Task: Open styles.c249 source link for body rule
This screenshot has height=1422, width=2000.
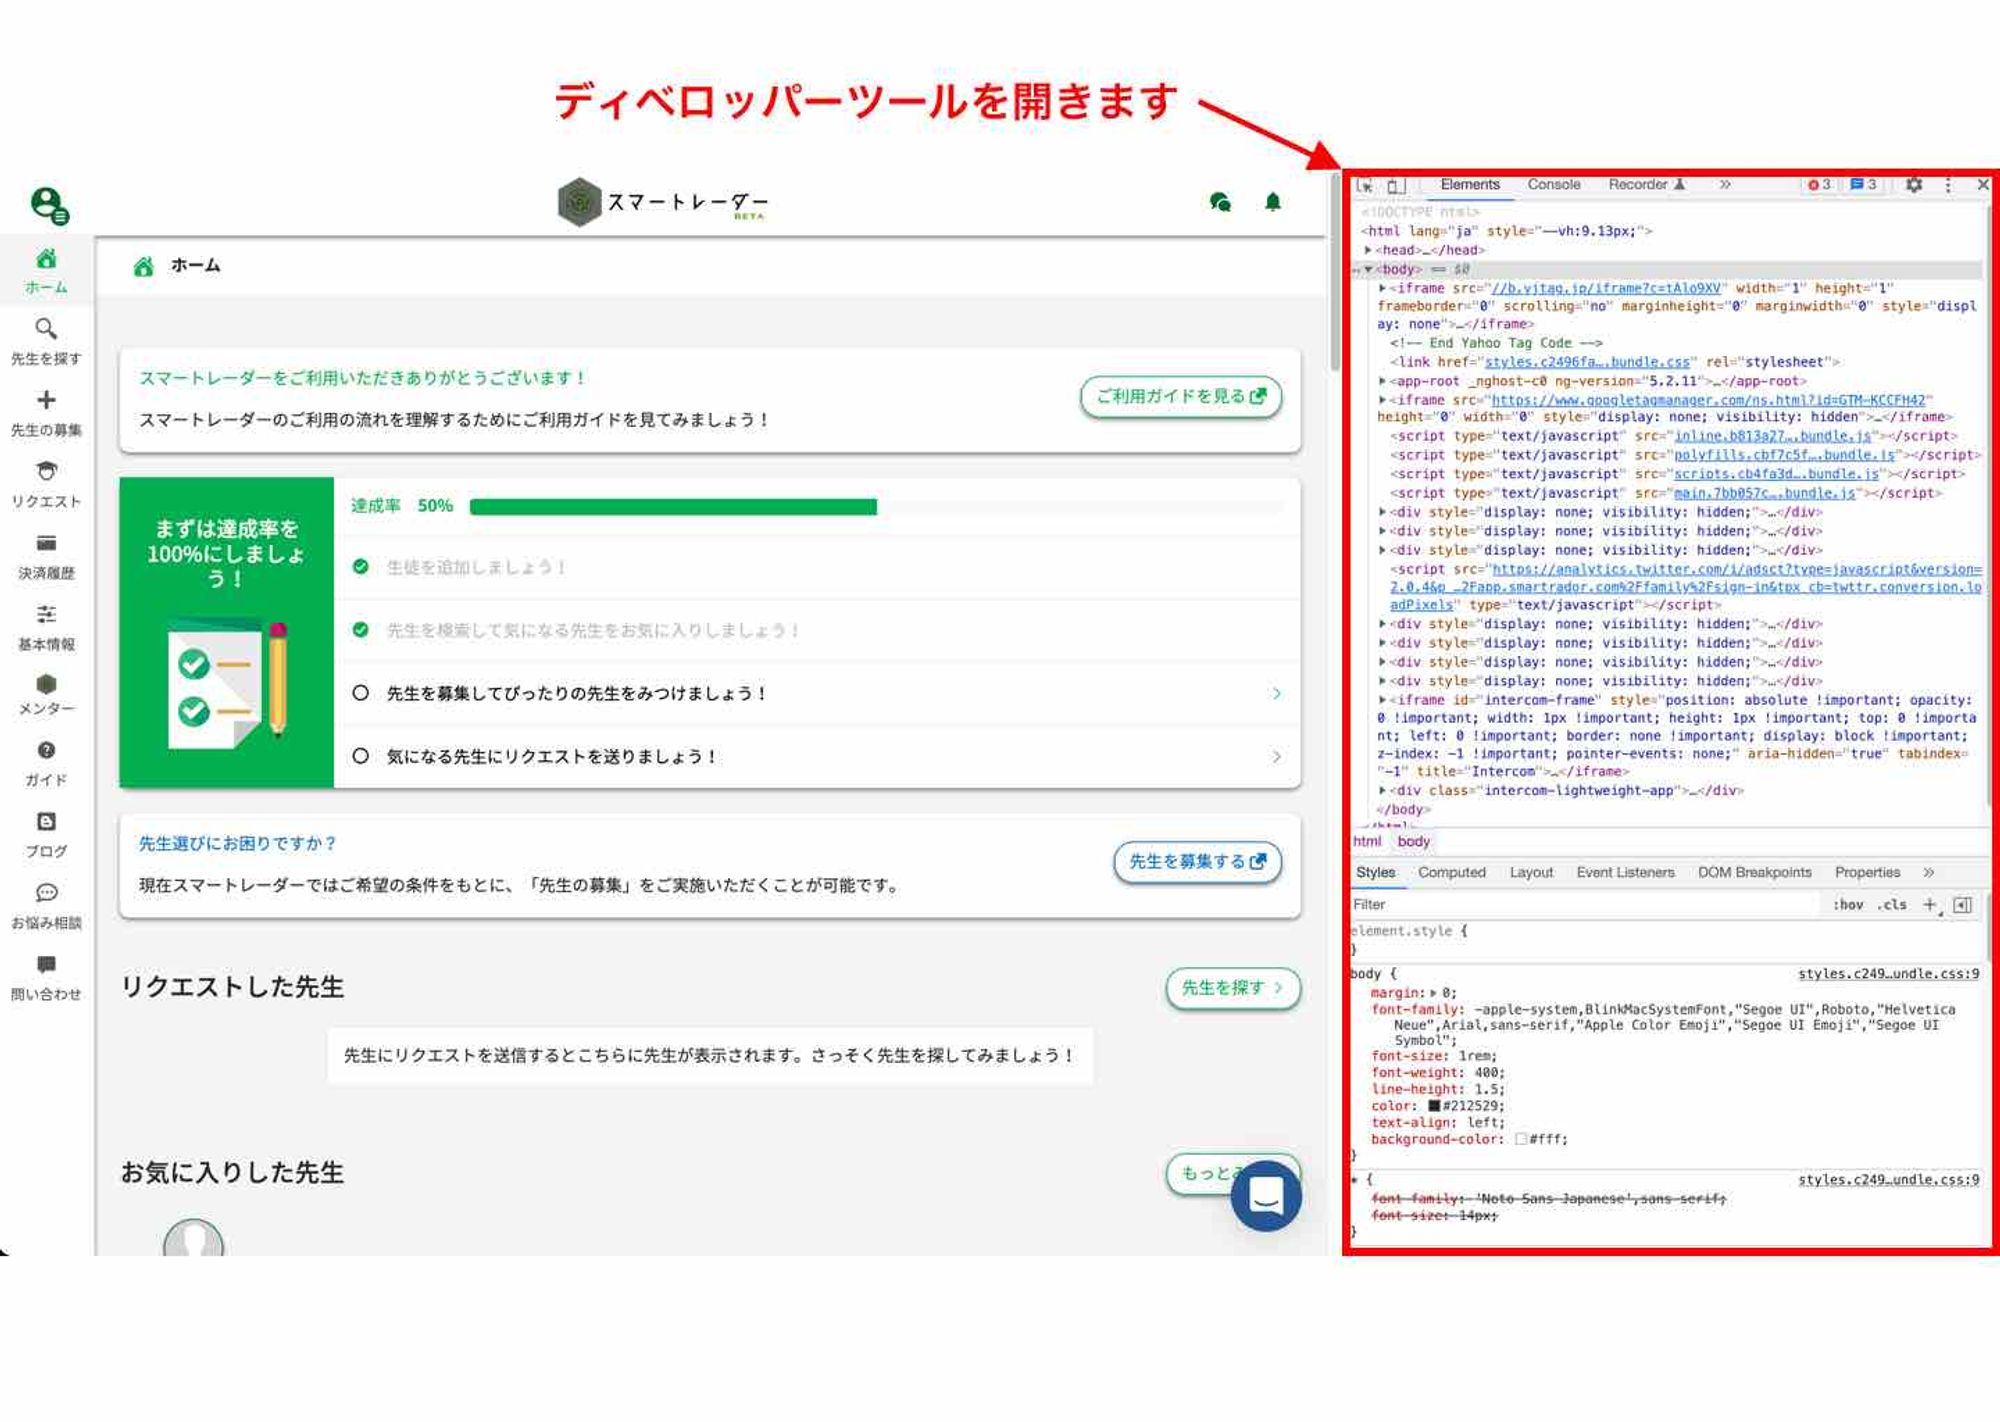Action: [x=1888, y=974]
